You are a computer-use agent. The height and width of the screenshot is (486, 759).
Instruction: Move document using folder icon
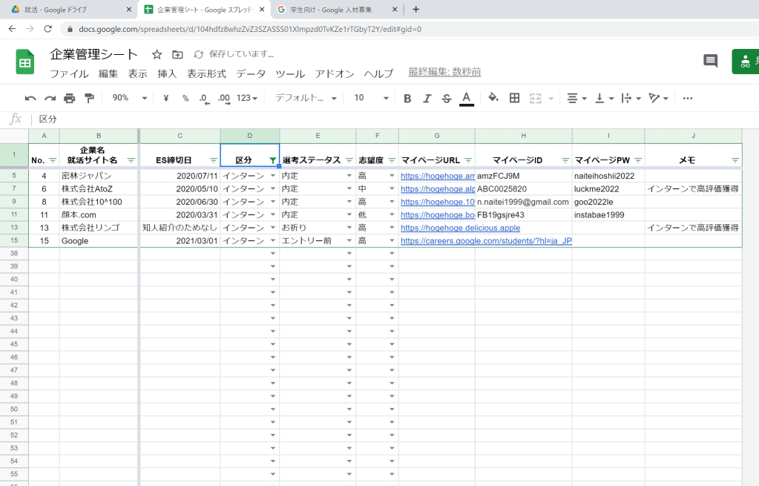178,54
